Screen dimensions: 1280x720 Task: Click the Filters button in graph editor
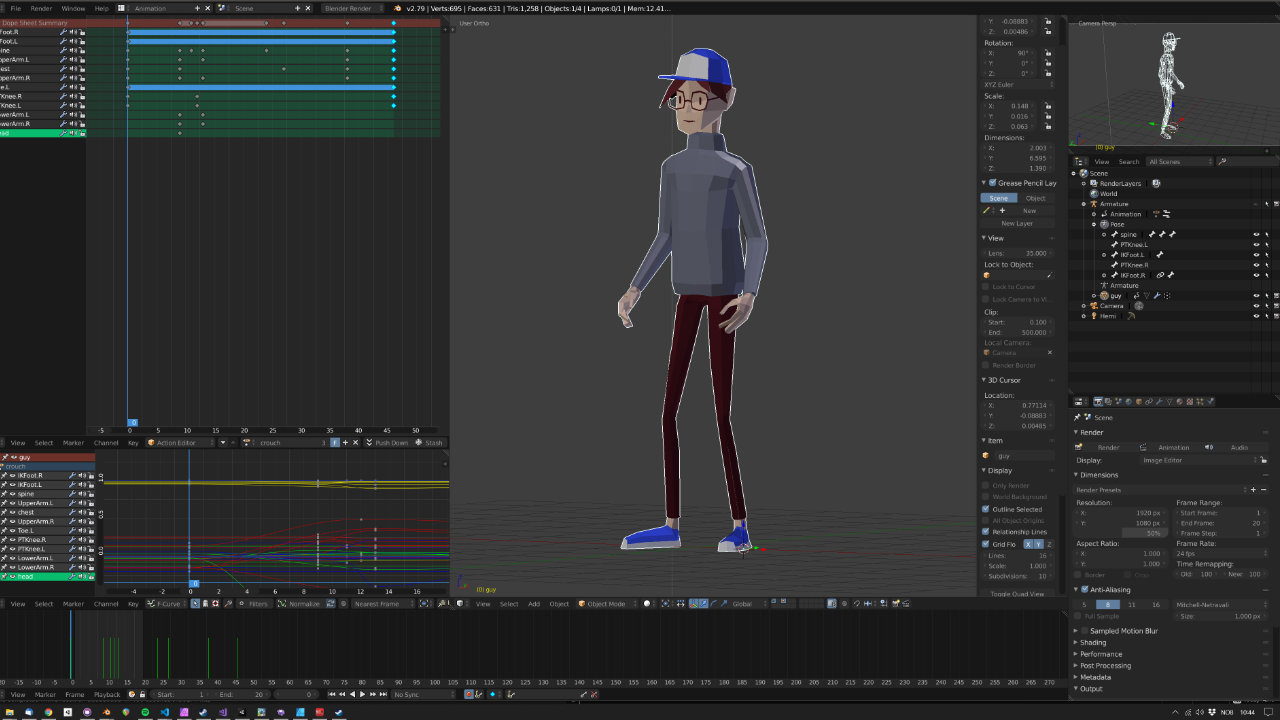(257, 604)
